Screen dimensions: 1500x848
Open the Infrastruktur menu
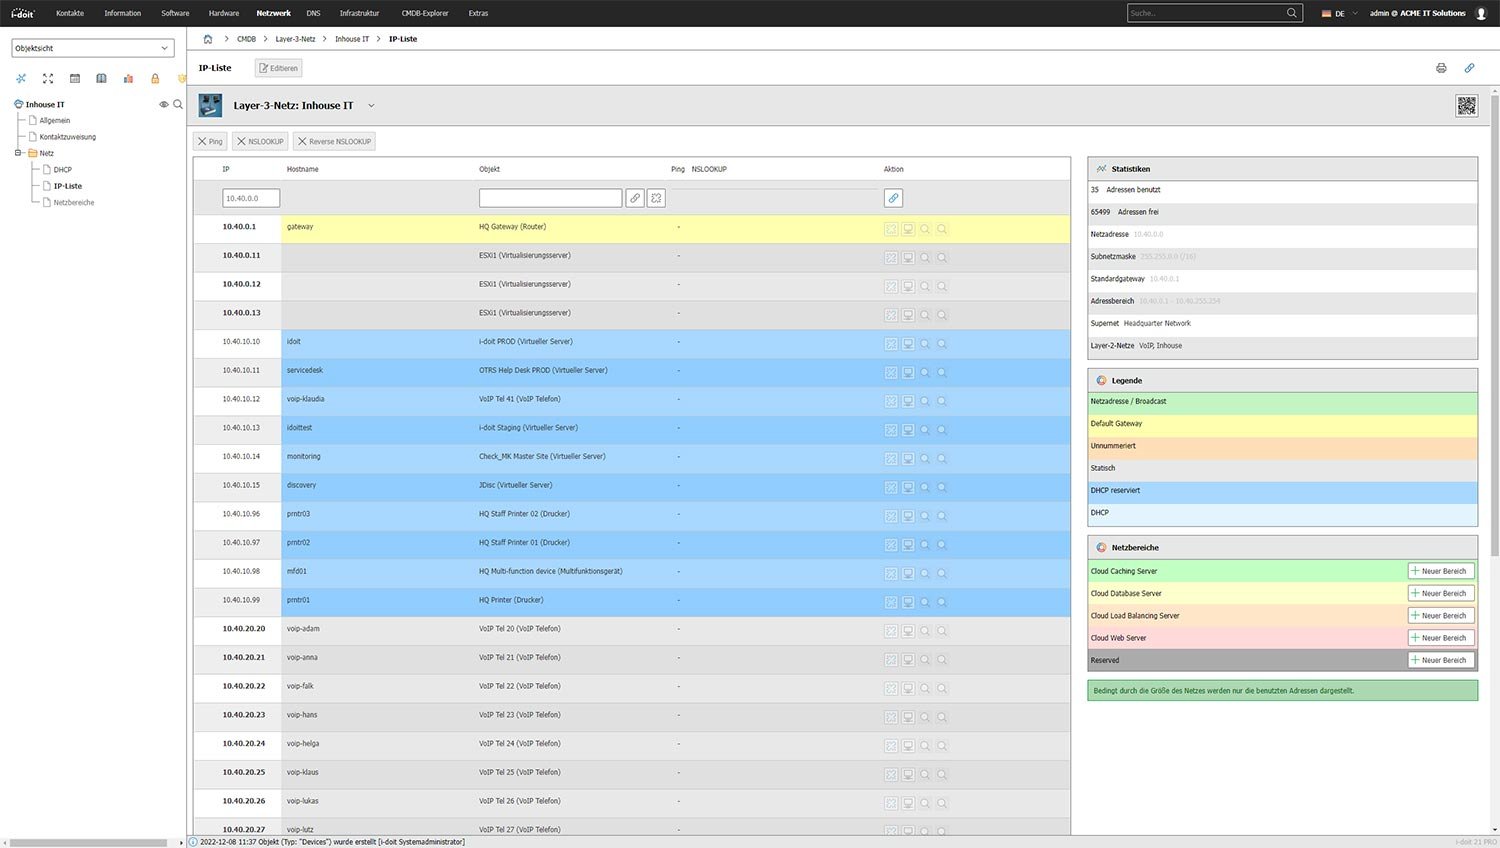[x=359, y=13]
